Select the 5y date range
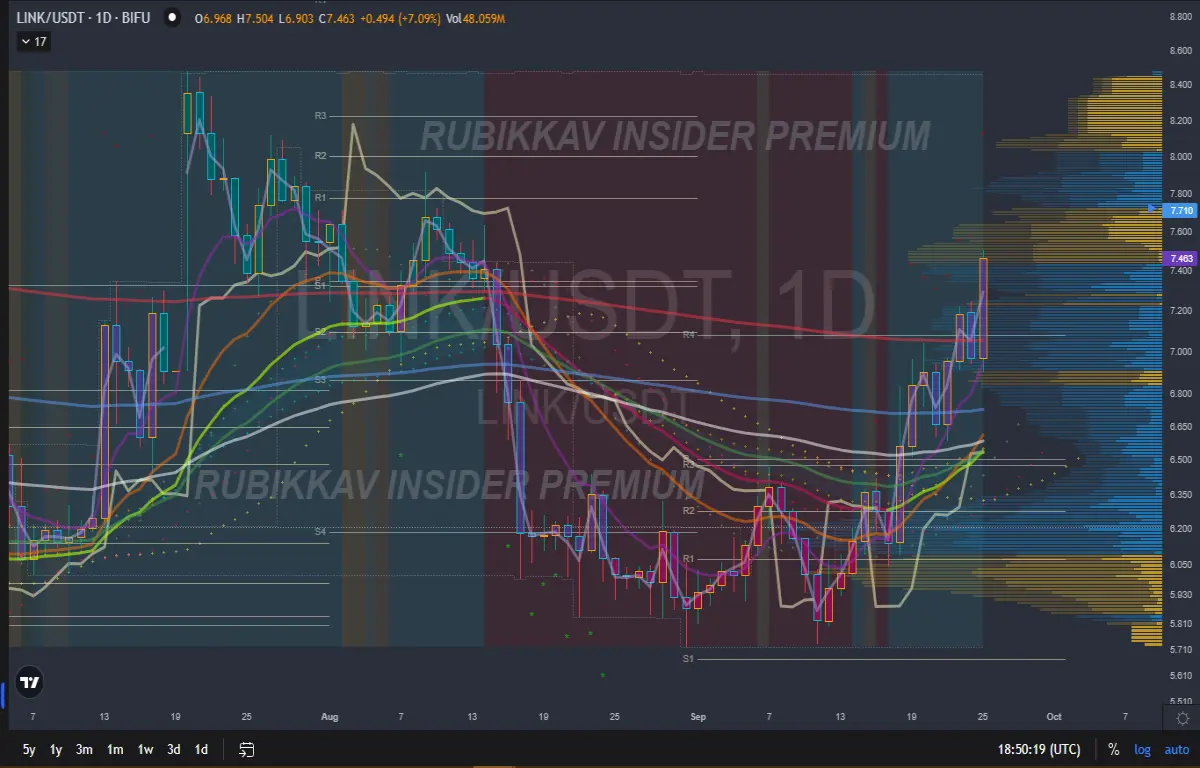Screen dimensions: 1200x768 28,749
